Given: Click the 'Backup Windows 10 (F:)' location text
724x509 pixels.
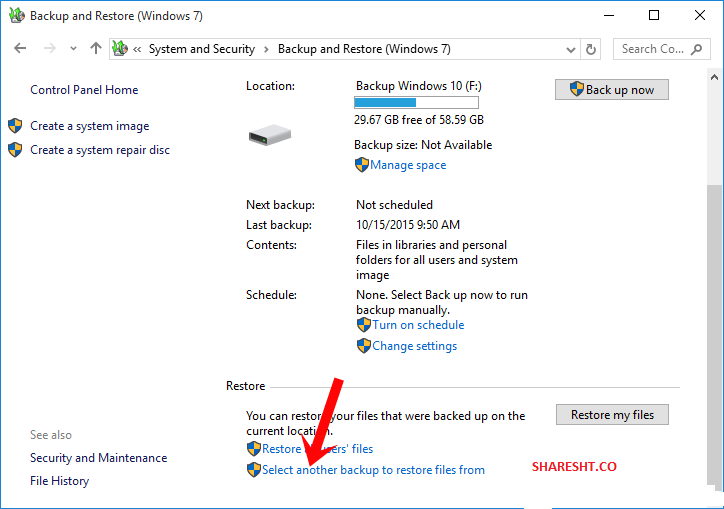Looking at the screenshot, I should (418, 86).
